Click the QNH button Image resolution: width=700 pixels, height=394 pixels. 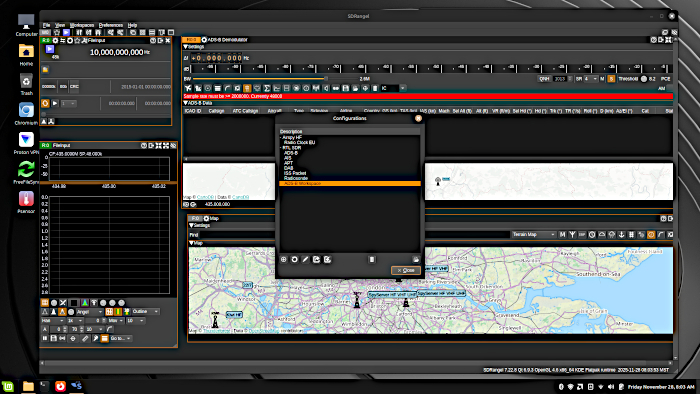[544, 79]
